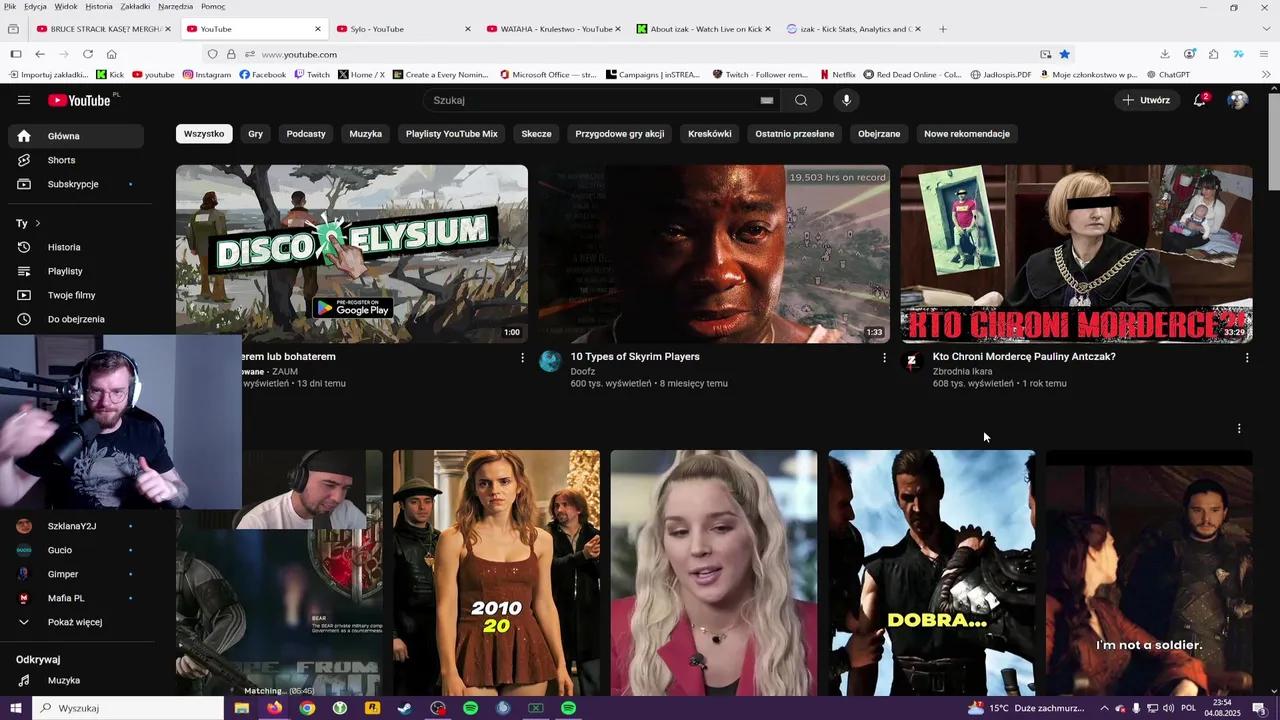Screen dimensions: 1280x720
Task: Open the browser downloads icon
Action: point(1165,54)
